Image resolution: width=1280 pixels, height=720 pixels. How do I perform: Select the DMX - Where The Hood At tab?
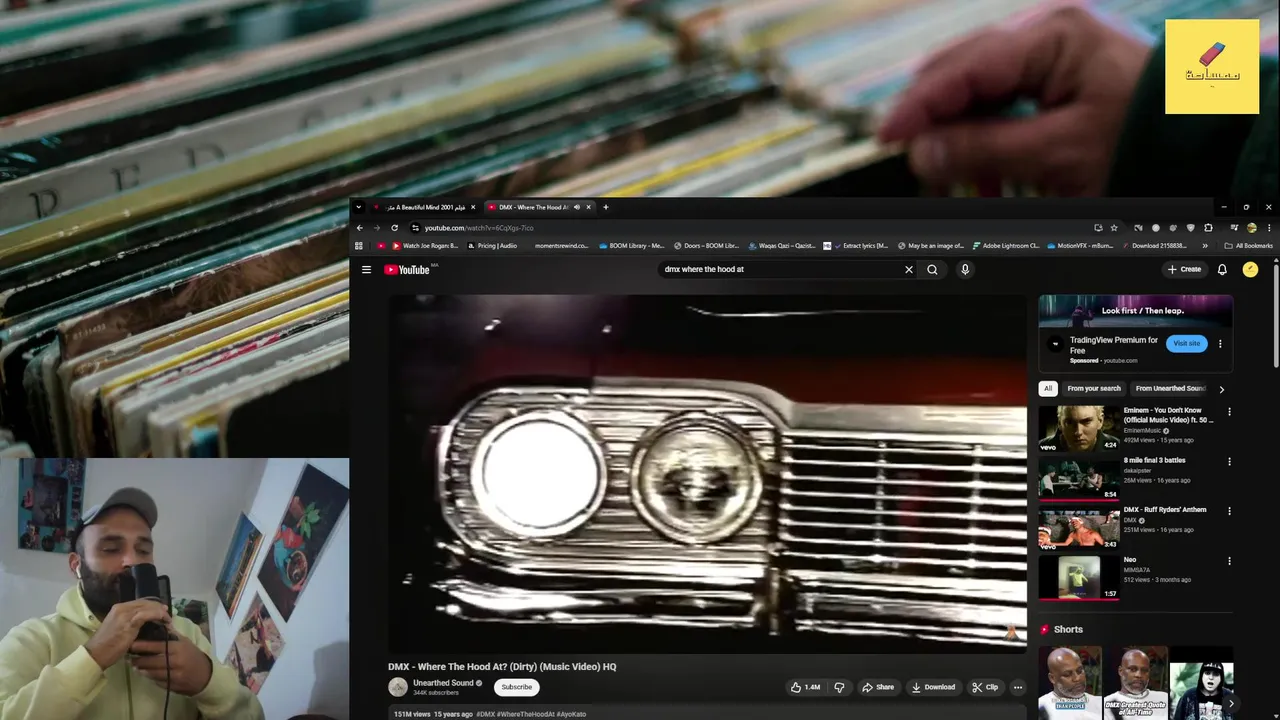pos(533,207)
